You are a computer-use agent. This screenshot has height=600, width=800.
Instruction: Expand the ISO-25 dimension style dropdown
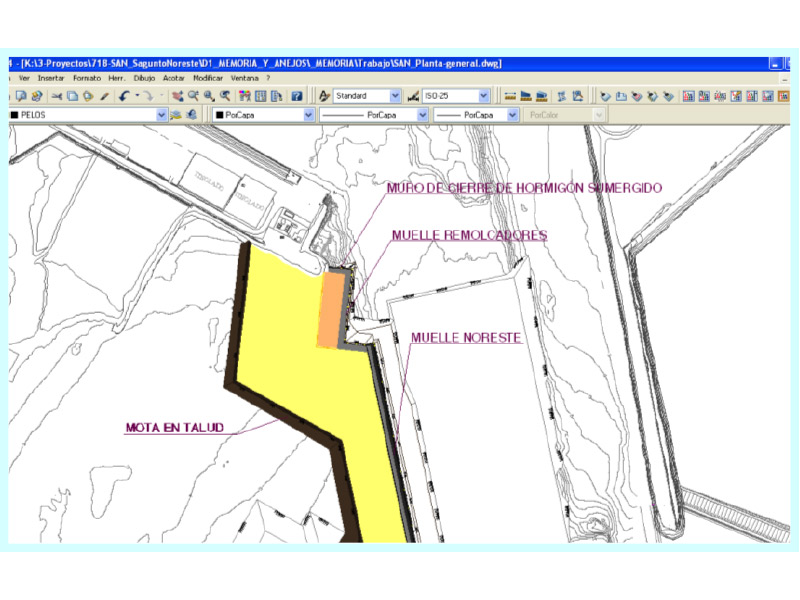coord(484,96)
